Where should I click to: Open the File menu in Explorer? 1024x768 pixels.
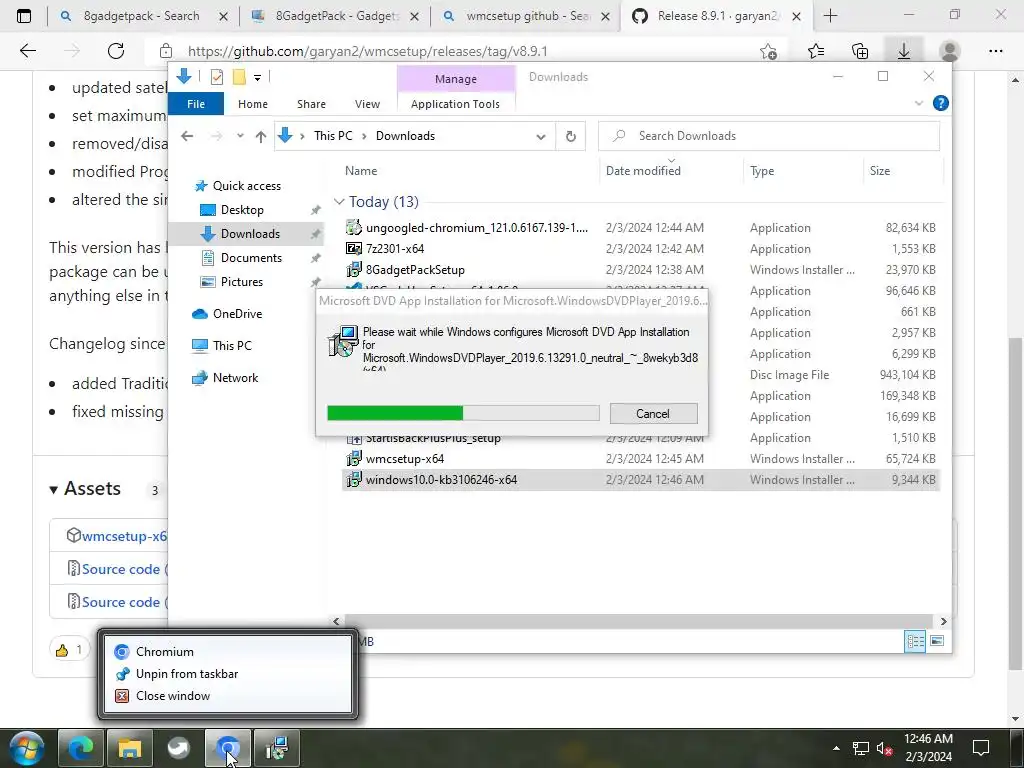point(196,104)
